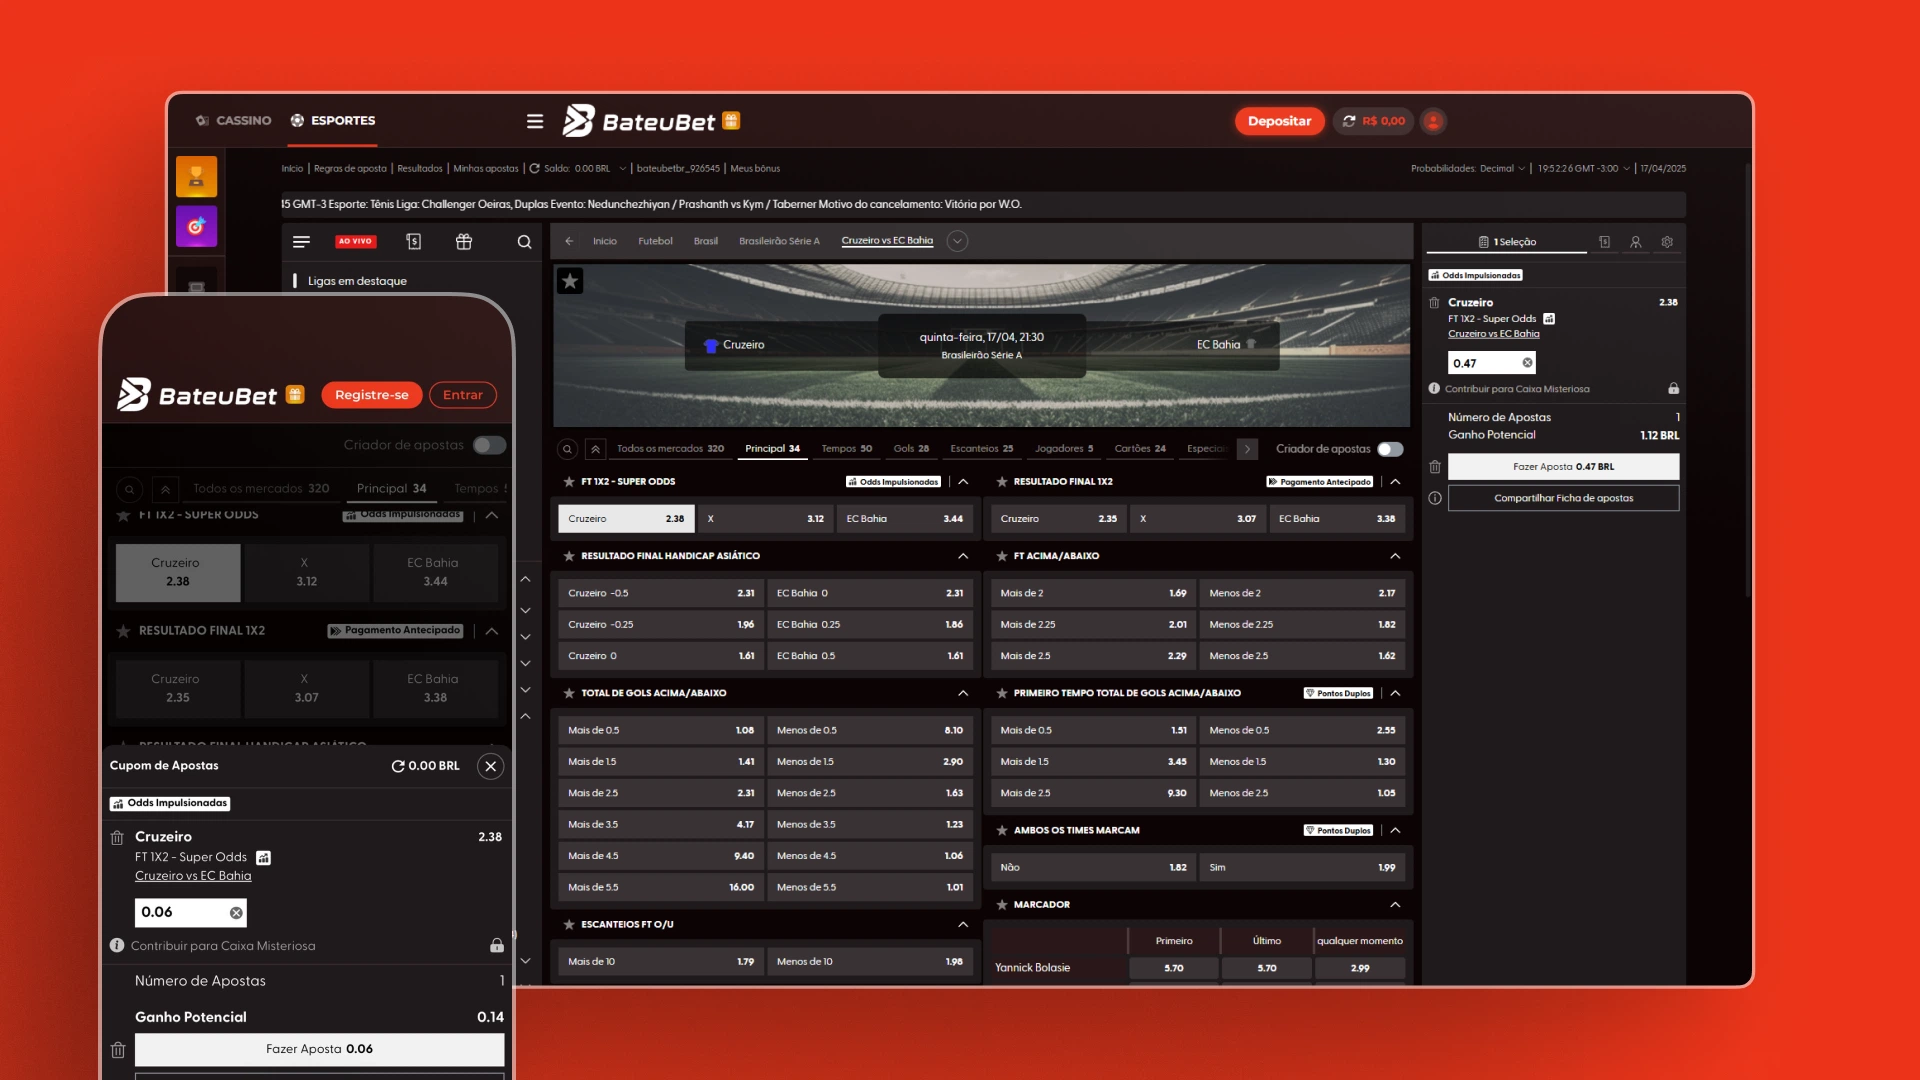Click Fazer Aposta 0.47 BRL button
Viewport: 1920px width, 1080px height.
(x=1563, y=467)
